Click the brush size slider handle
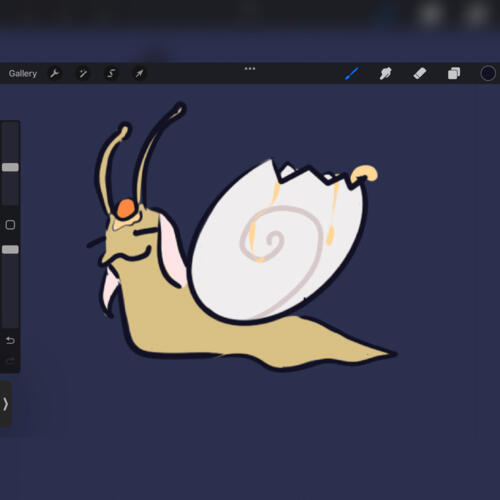 click(x=10, y=167)
